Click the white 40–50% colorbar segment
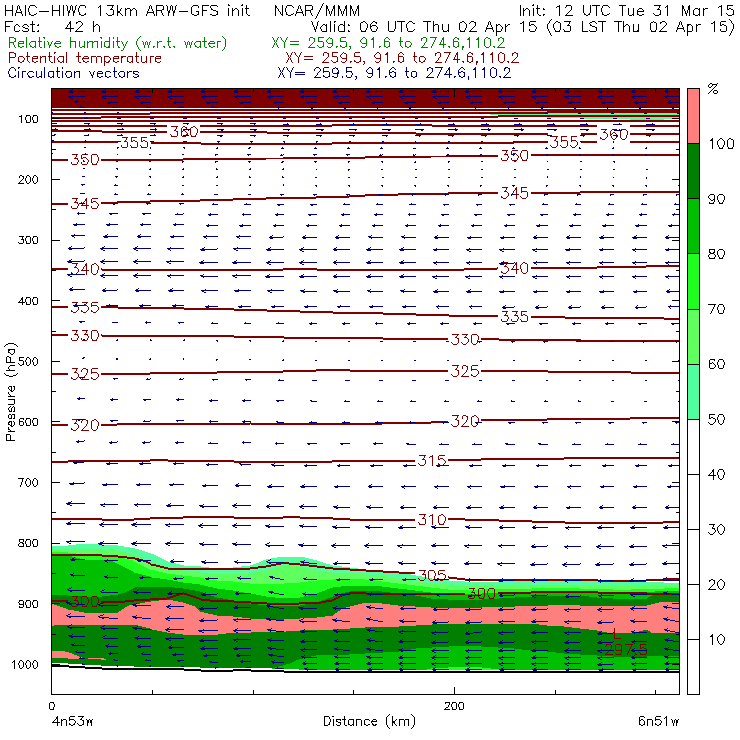 pyautogui.click(x=693, y=447)
